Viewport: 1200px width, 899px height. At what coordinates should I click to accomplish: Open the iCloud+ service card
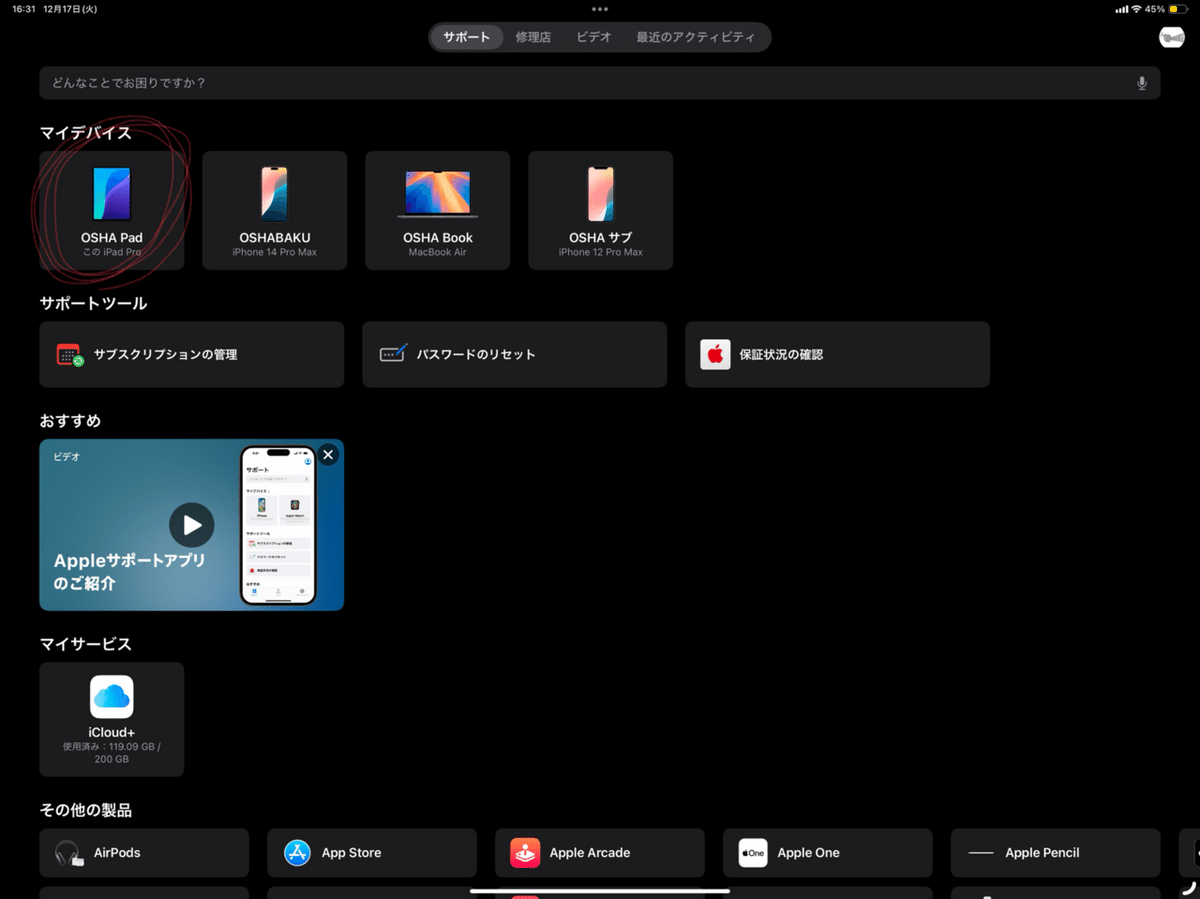[x=112, y=719]
